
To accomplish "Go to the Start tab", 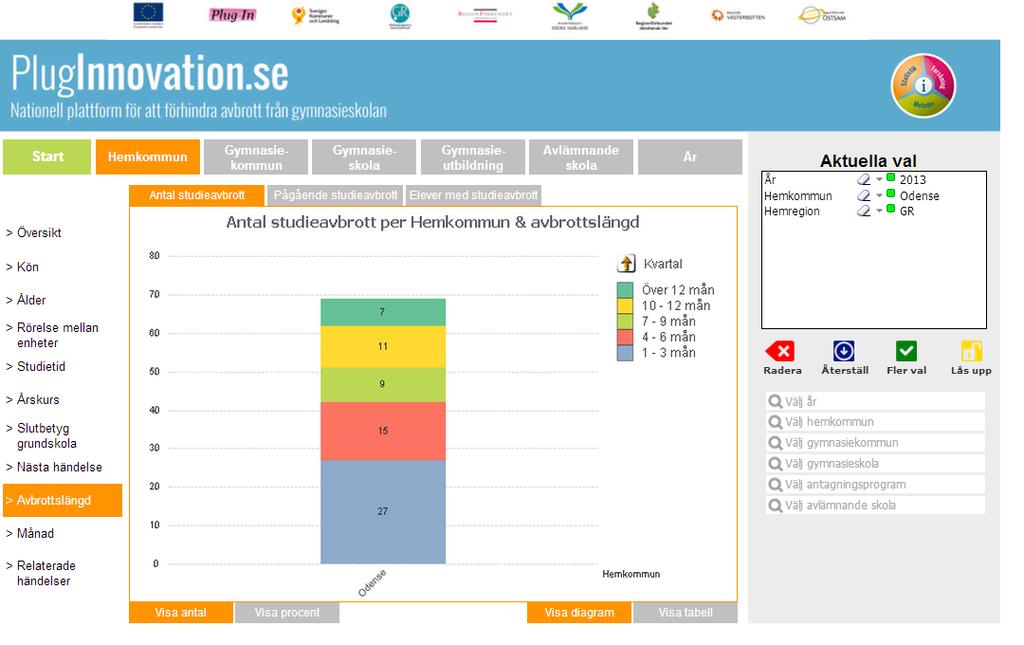I will point(47,157).
